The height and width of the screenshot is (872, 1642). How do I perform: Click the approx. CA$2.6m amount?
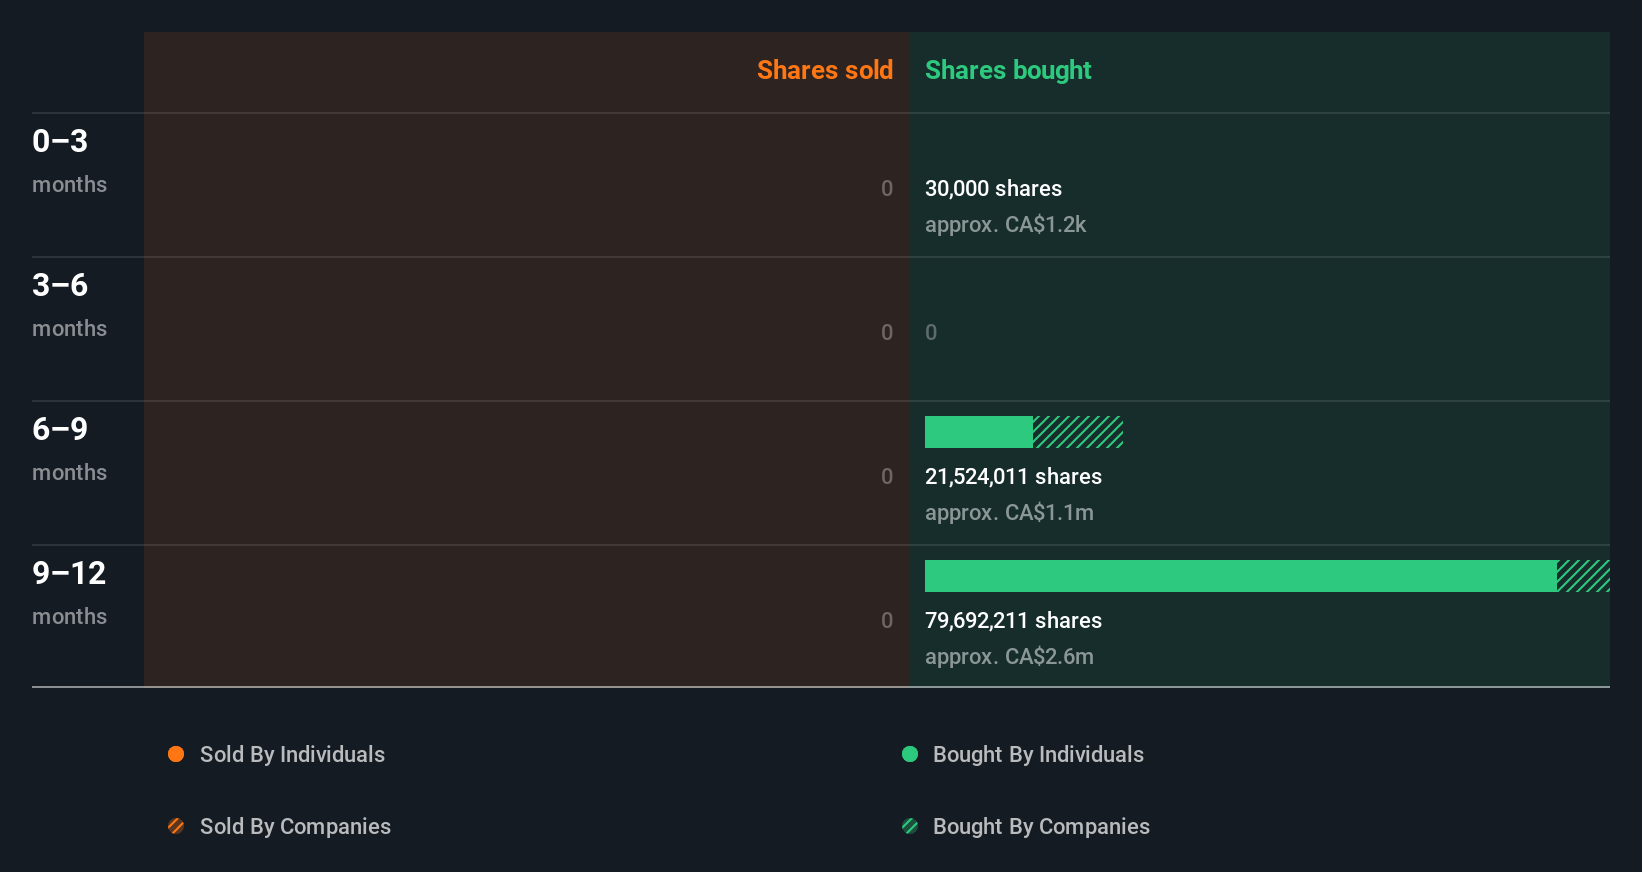pyautogui.click(x=1009, y=656)
